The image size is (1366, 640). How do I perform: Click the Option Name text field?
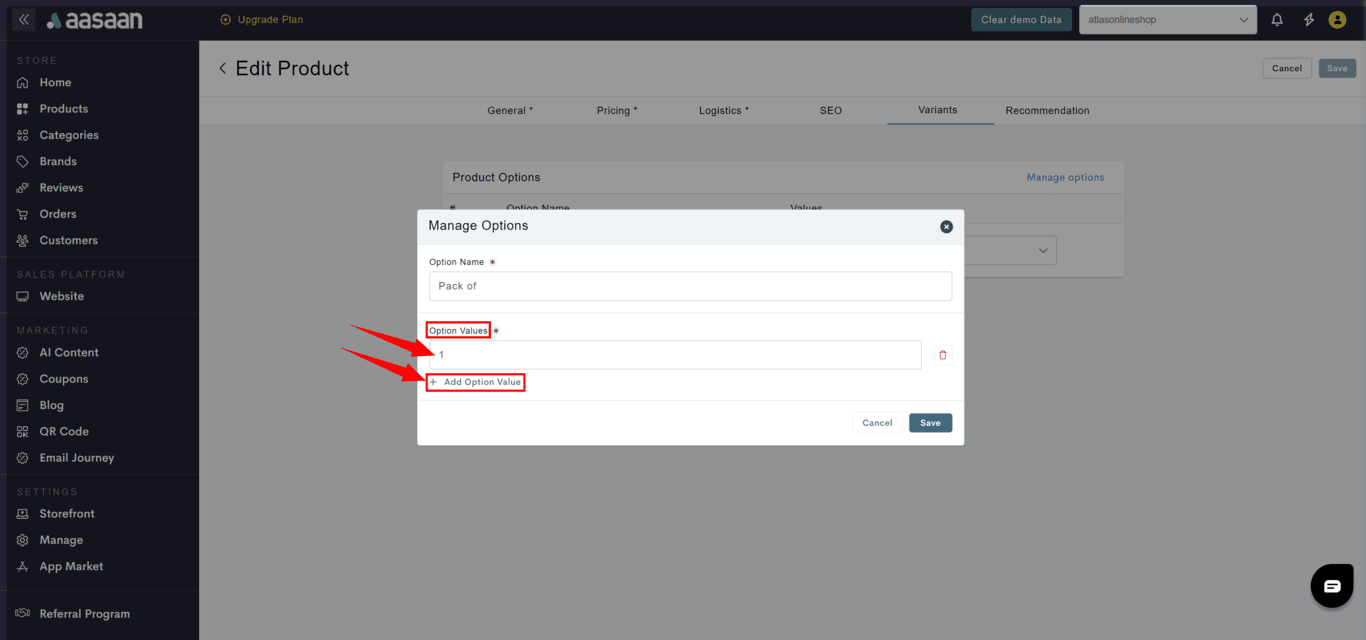690,286
